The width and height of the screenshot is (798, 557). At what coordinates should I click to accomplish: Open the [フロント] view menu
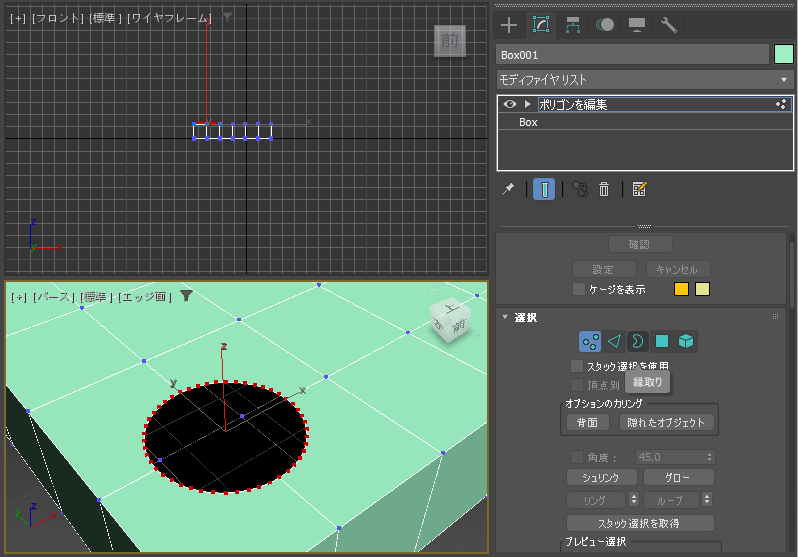(58, 18)
